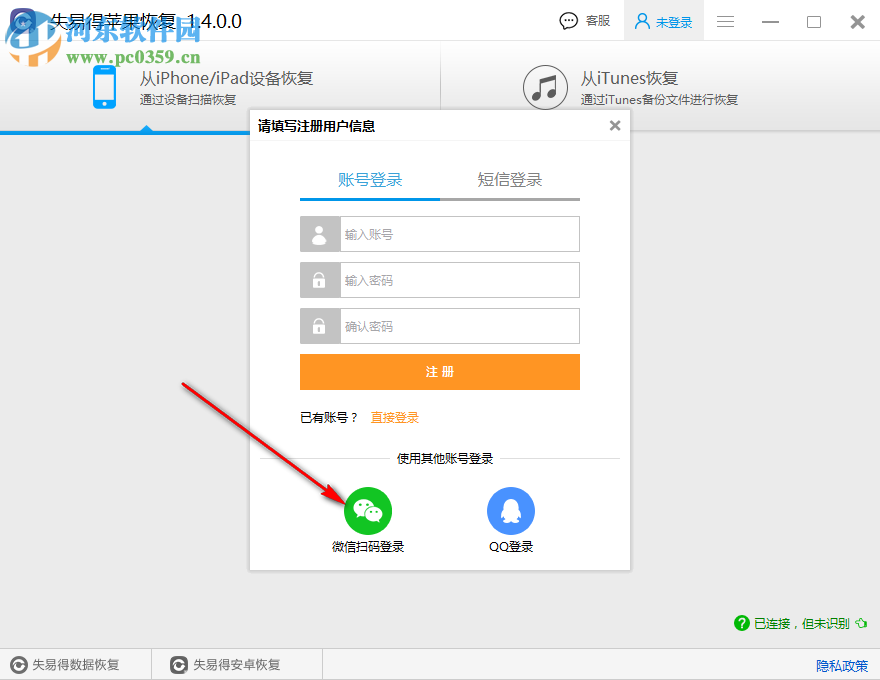This screenshot has width=880, height=680.
Task: Open 失易得安卓恢复 from the bottom bar
Action: [236, 663]
